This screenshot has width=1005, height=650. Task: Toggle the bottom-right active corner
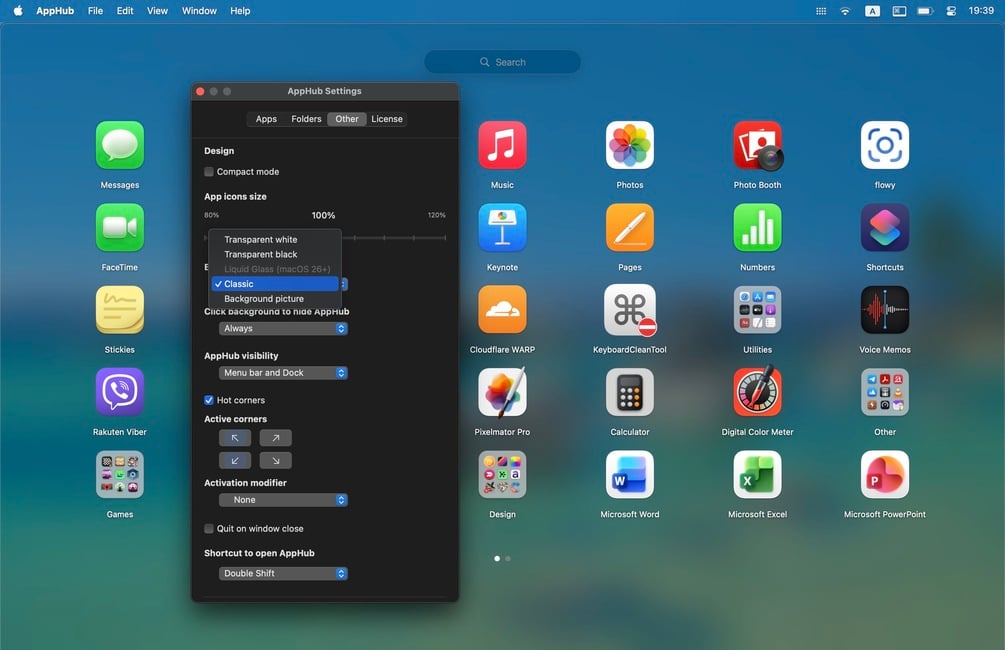coord(276,460)
